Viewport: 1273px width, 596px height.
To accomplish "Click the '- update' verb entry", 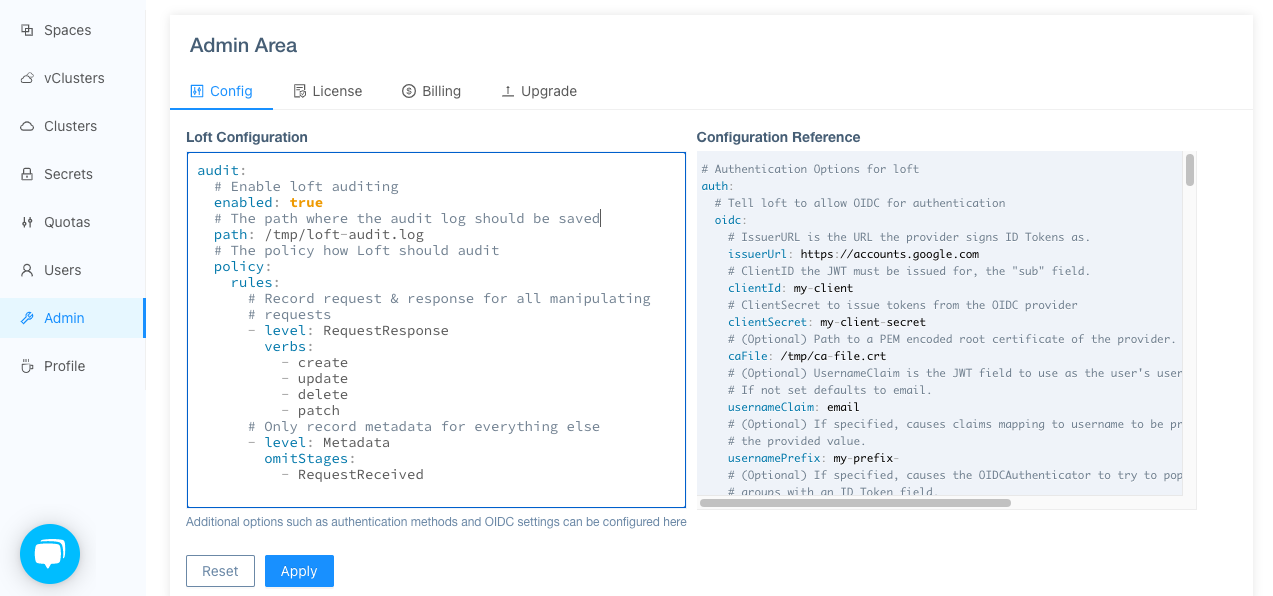I will 315,378.
